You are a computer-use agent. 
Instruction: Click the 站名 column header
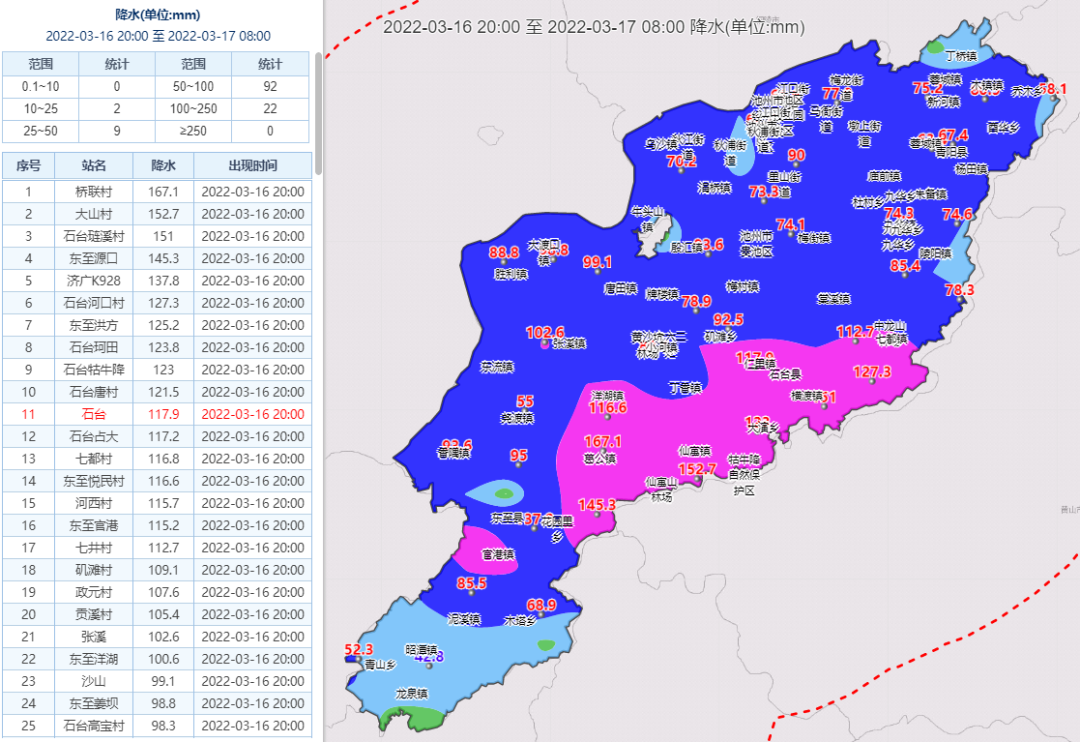tap(94, 165)
